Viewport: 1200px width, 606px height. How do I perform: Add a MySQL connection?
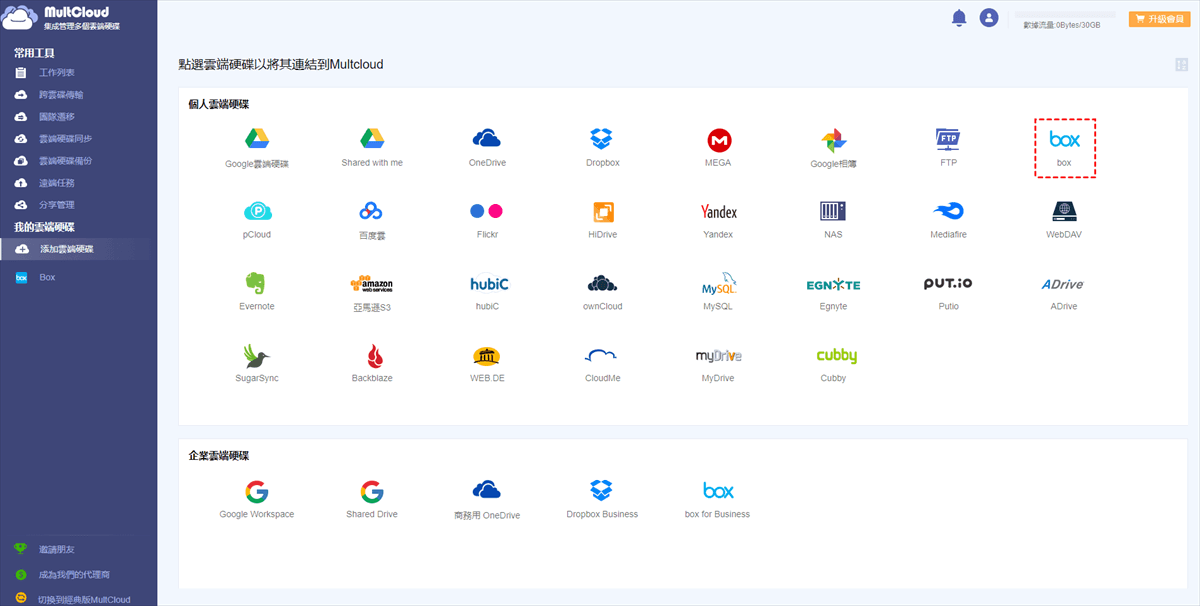coord(718,284)
